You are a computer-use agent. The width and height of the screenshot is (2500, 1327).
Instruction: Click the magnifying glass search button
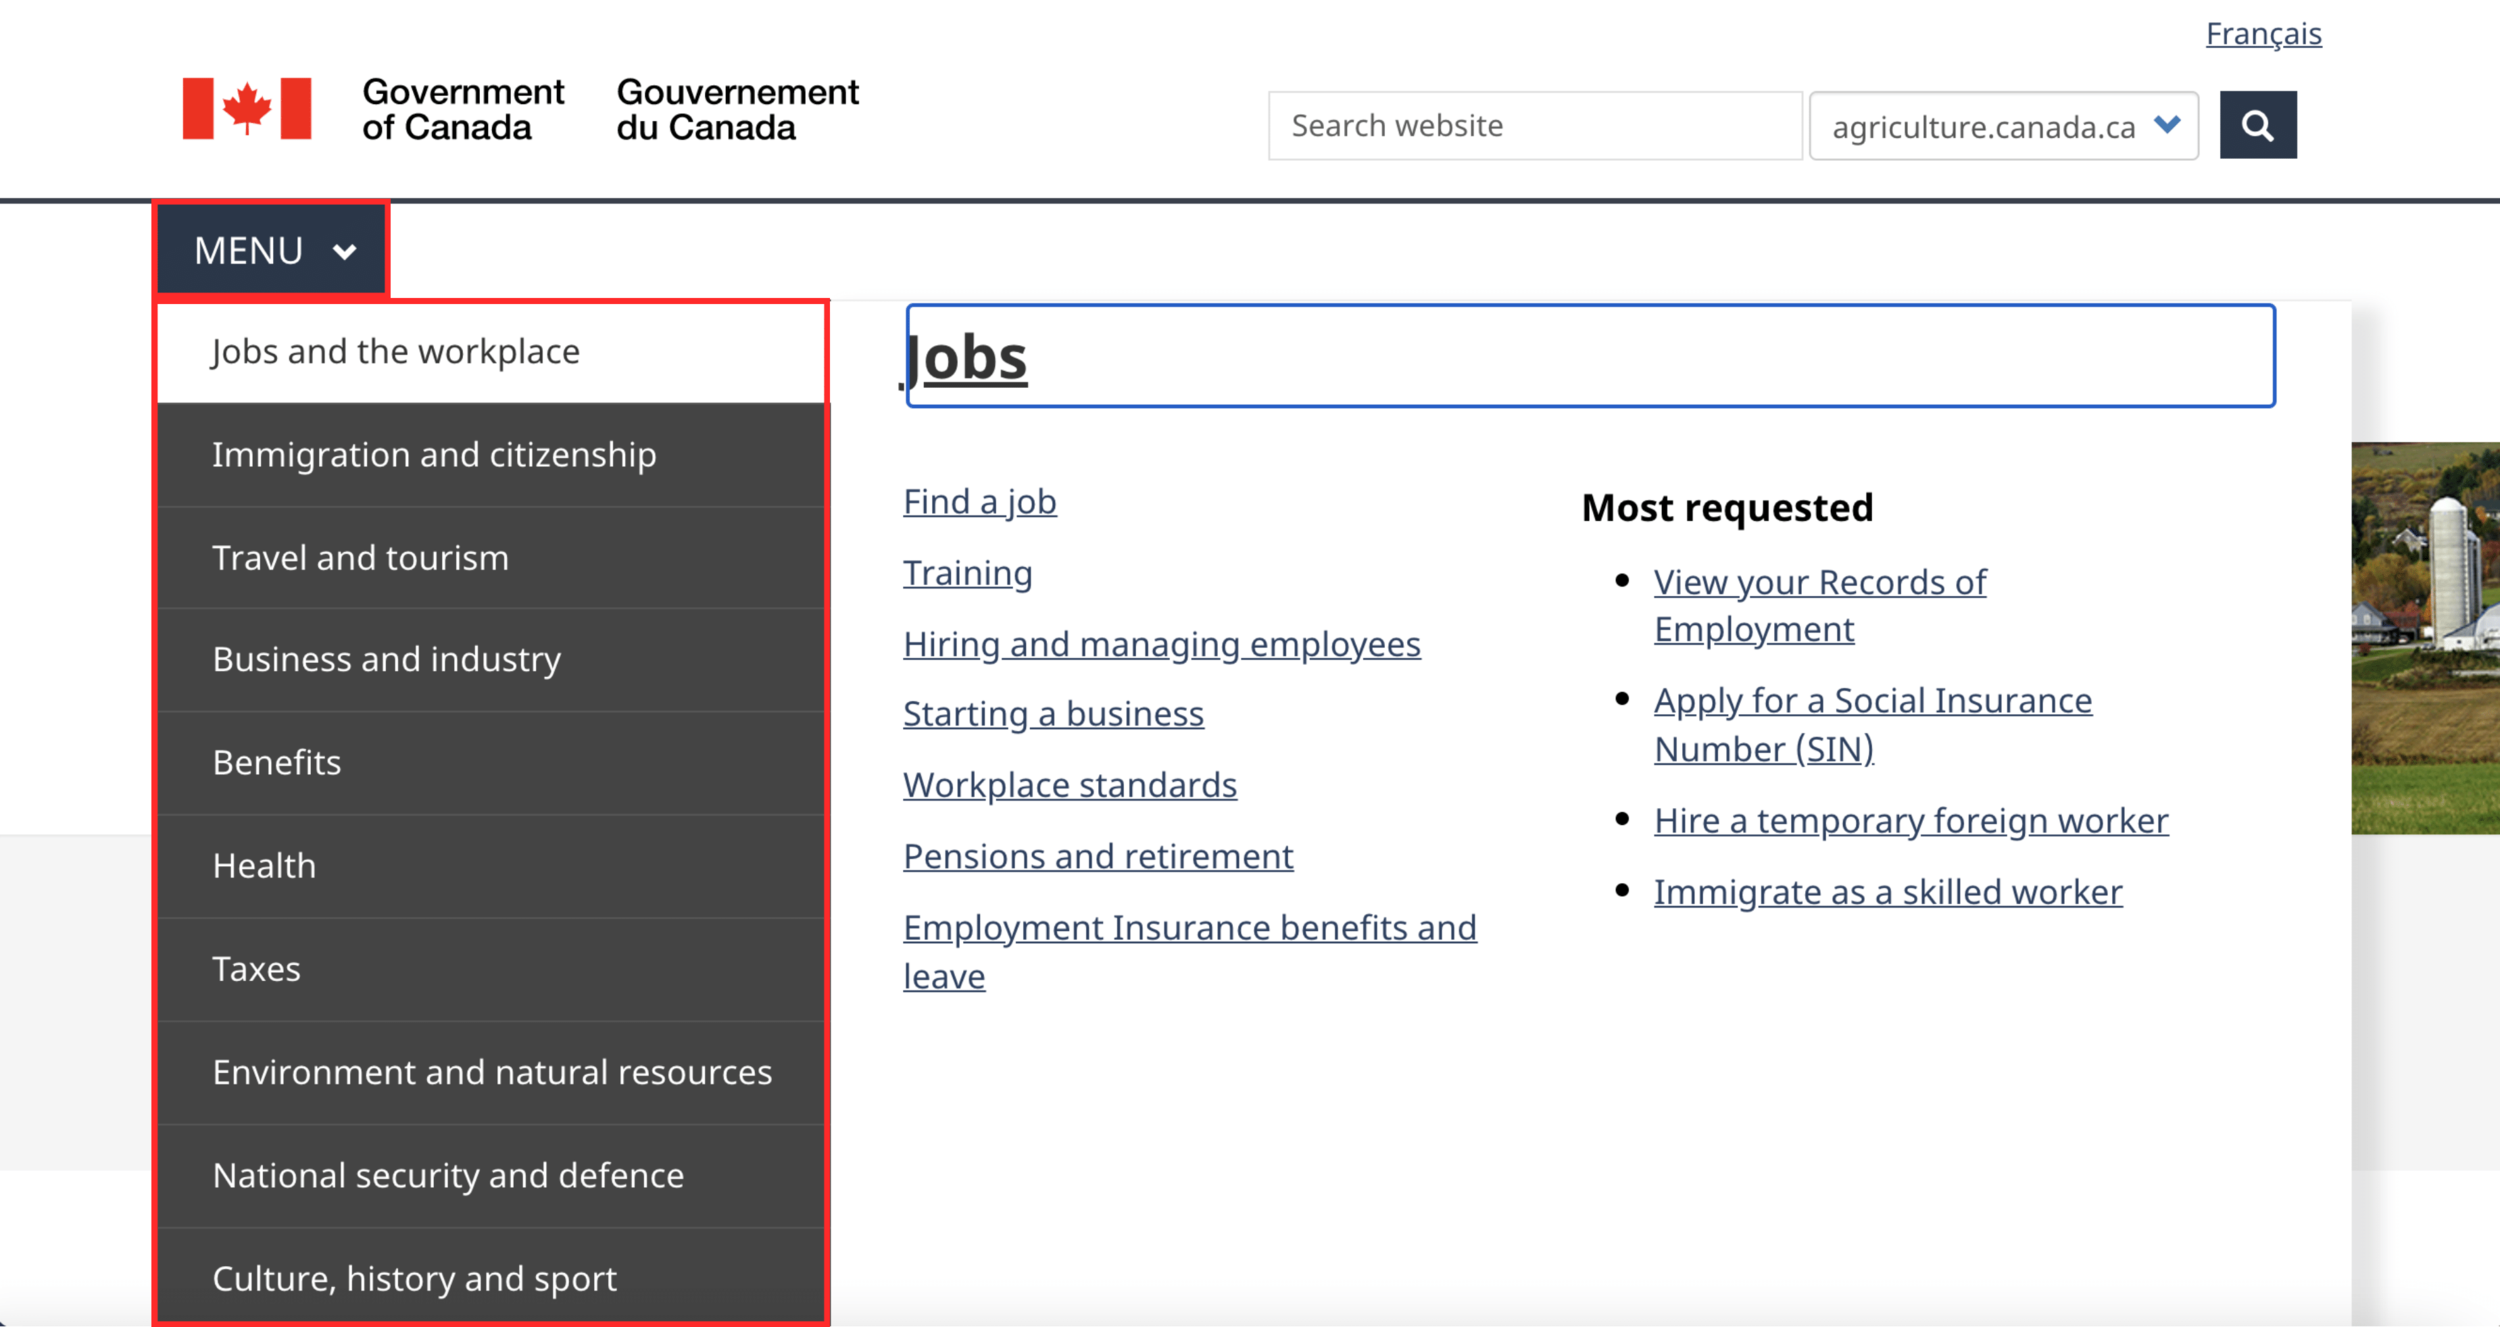click(2257, 126)
